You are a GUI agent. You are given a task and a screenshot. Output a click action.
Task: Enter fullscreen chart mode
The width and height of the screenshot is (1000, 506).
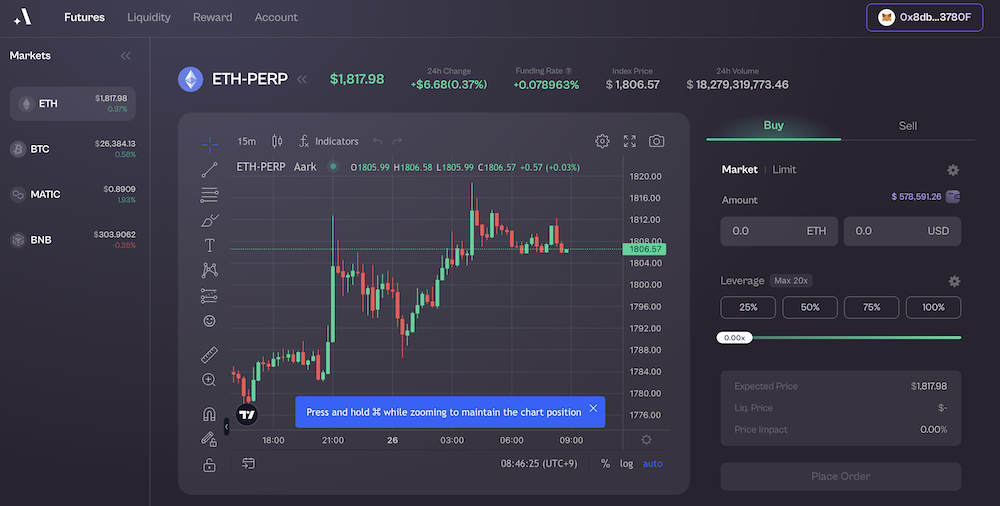629,141
